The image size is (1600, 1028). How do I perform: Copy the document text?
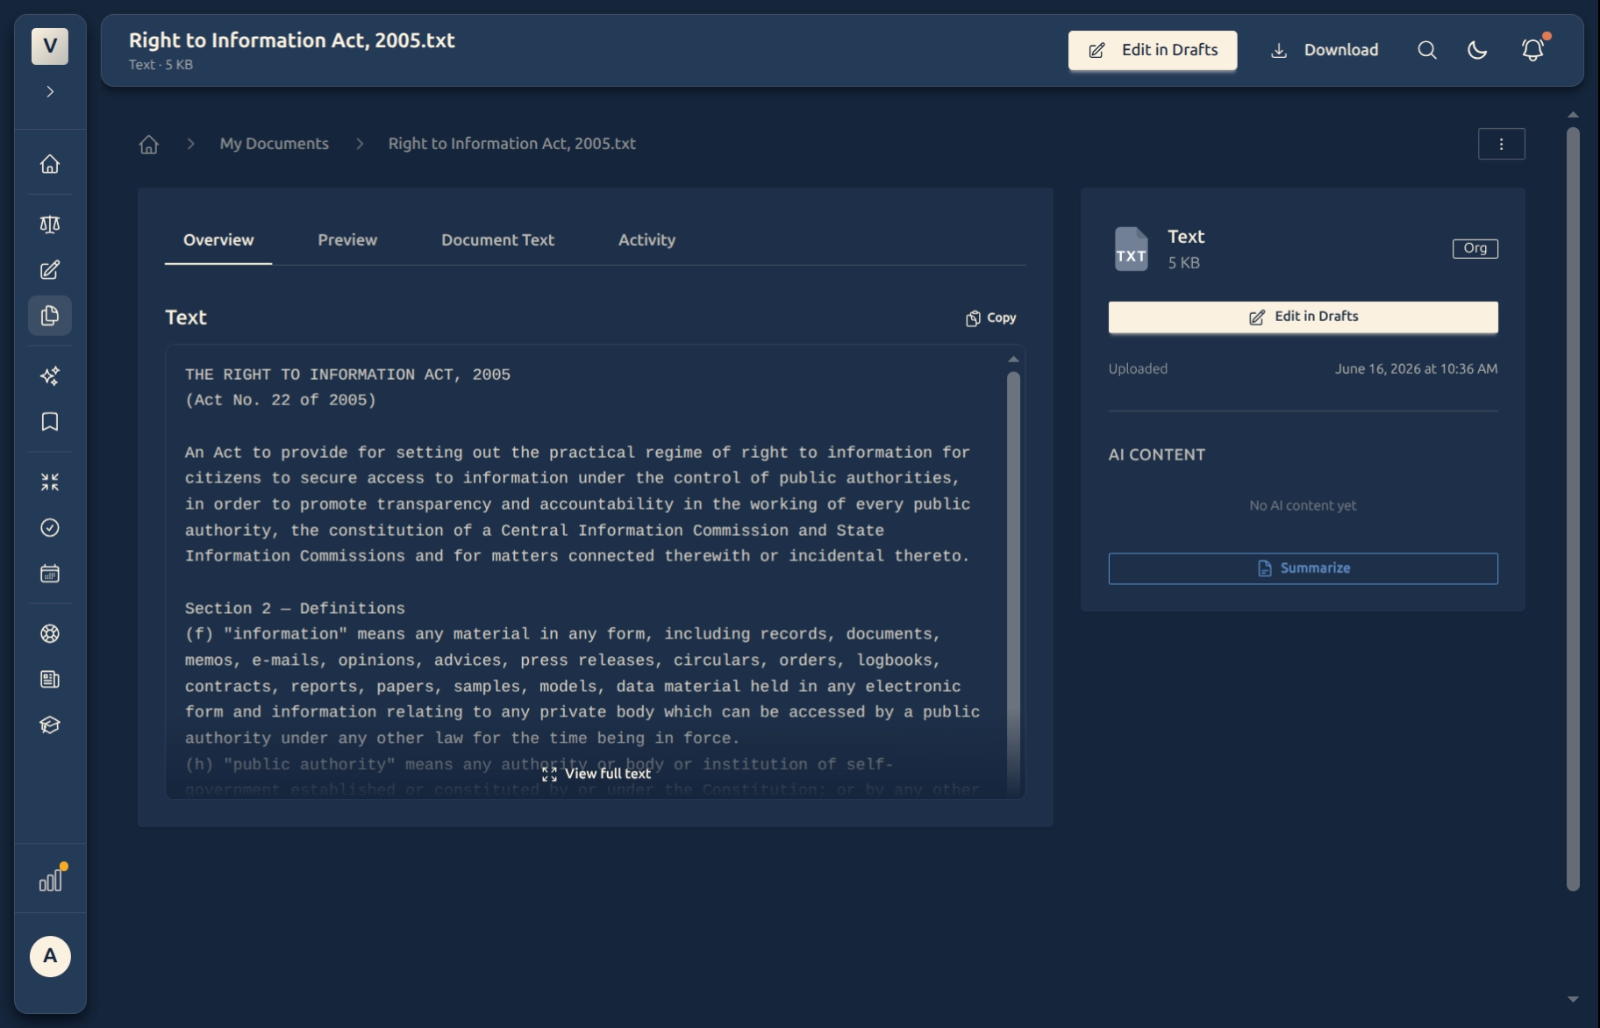(x=991, y=318)
